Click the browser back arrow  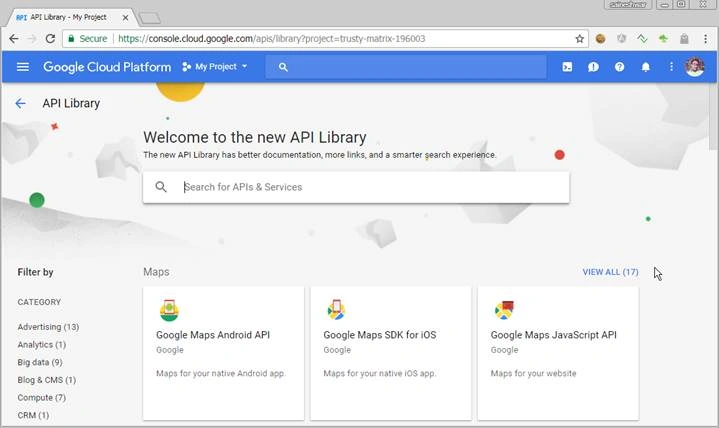(x=14, y=39)
